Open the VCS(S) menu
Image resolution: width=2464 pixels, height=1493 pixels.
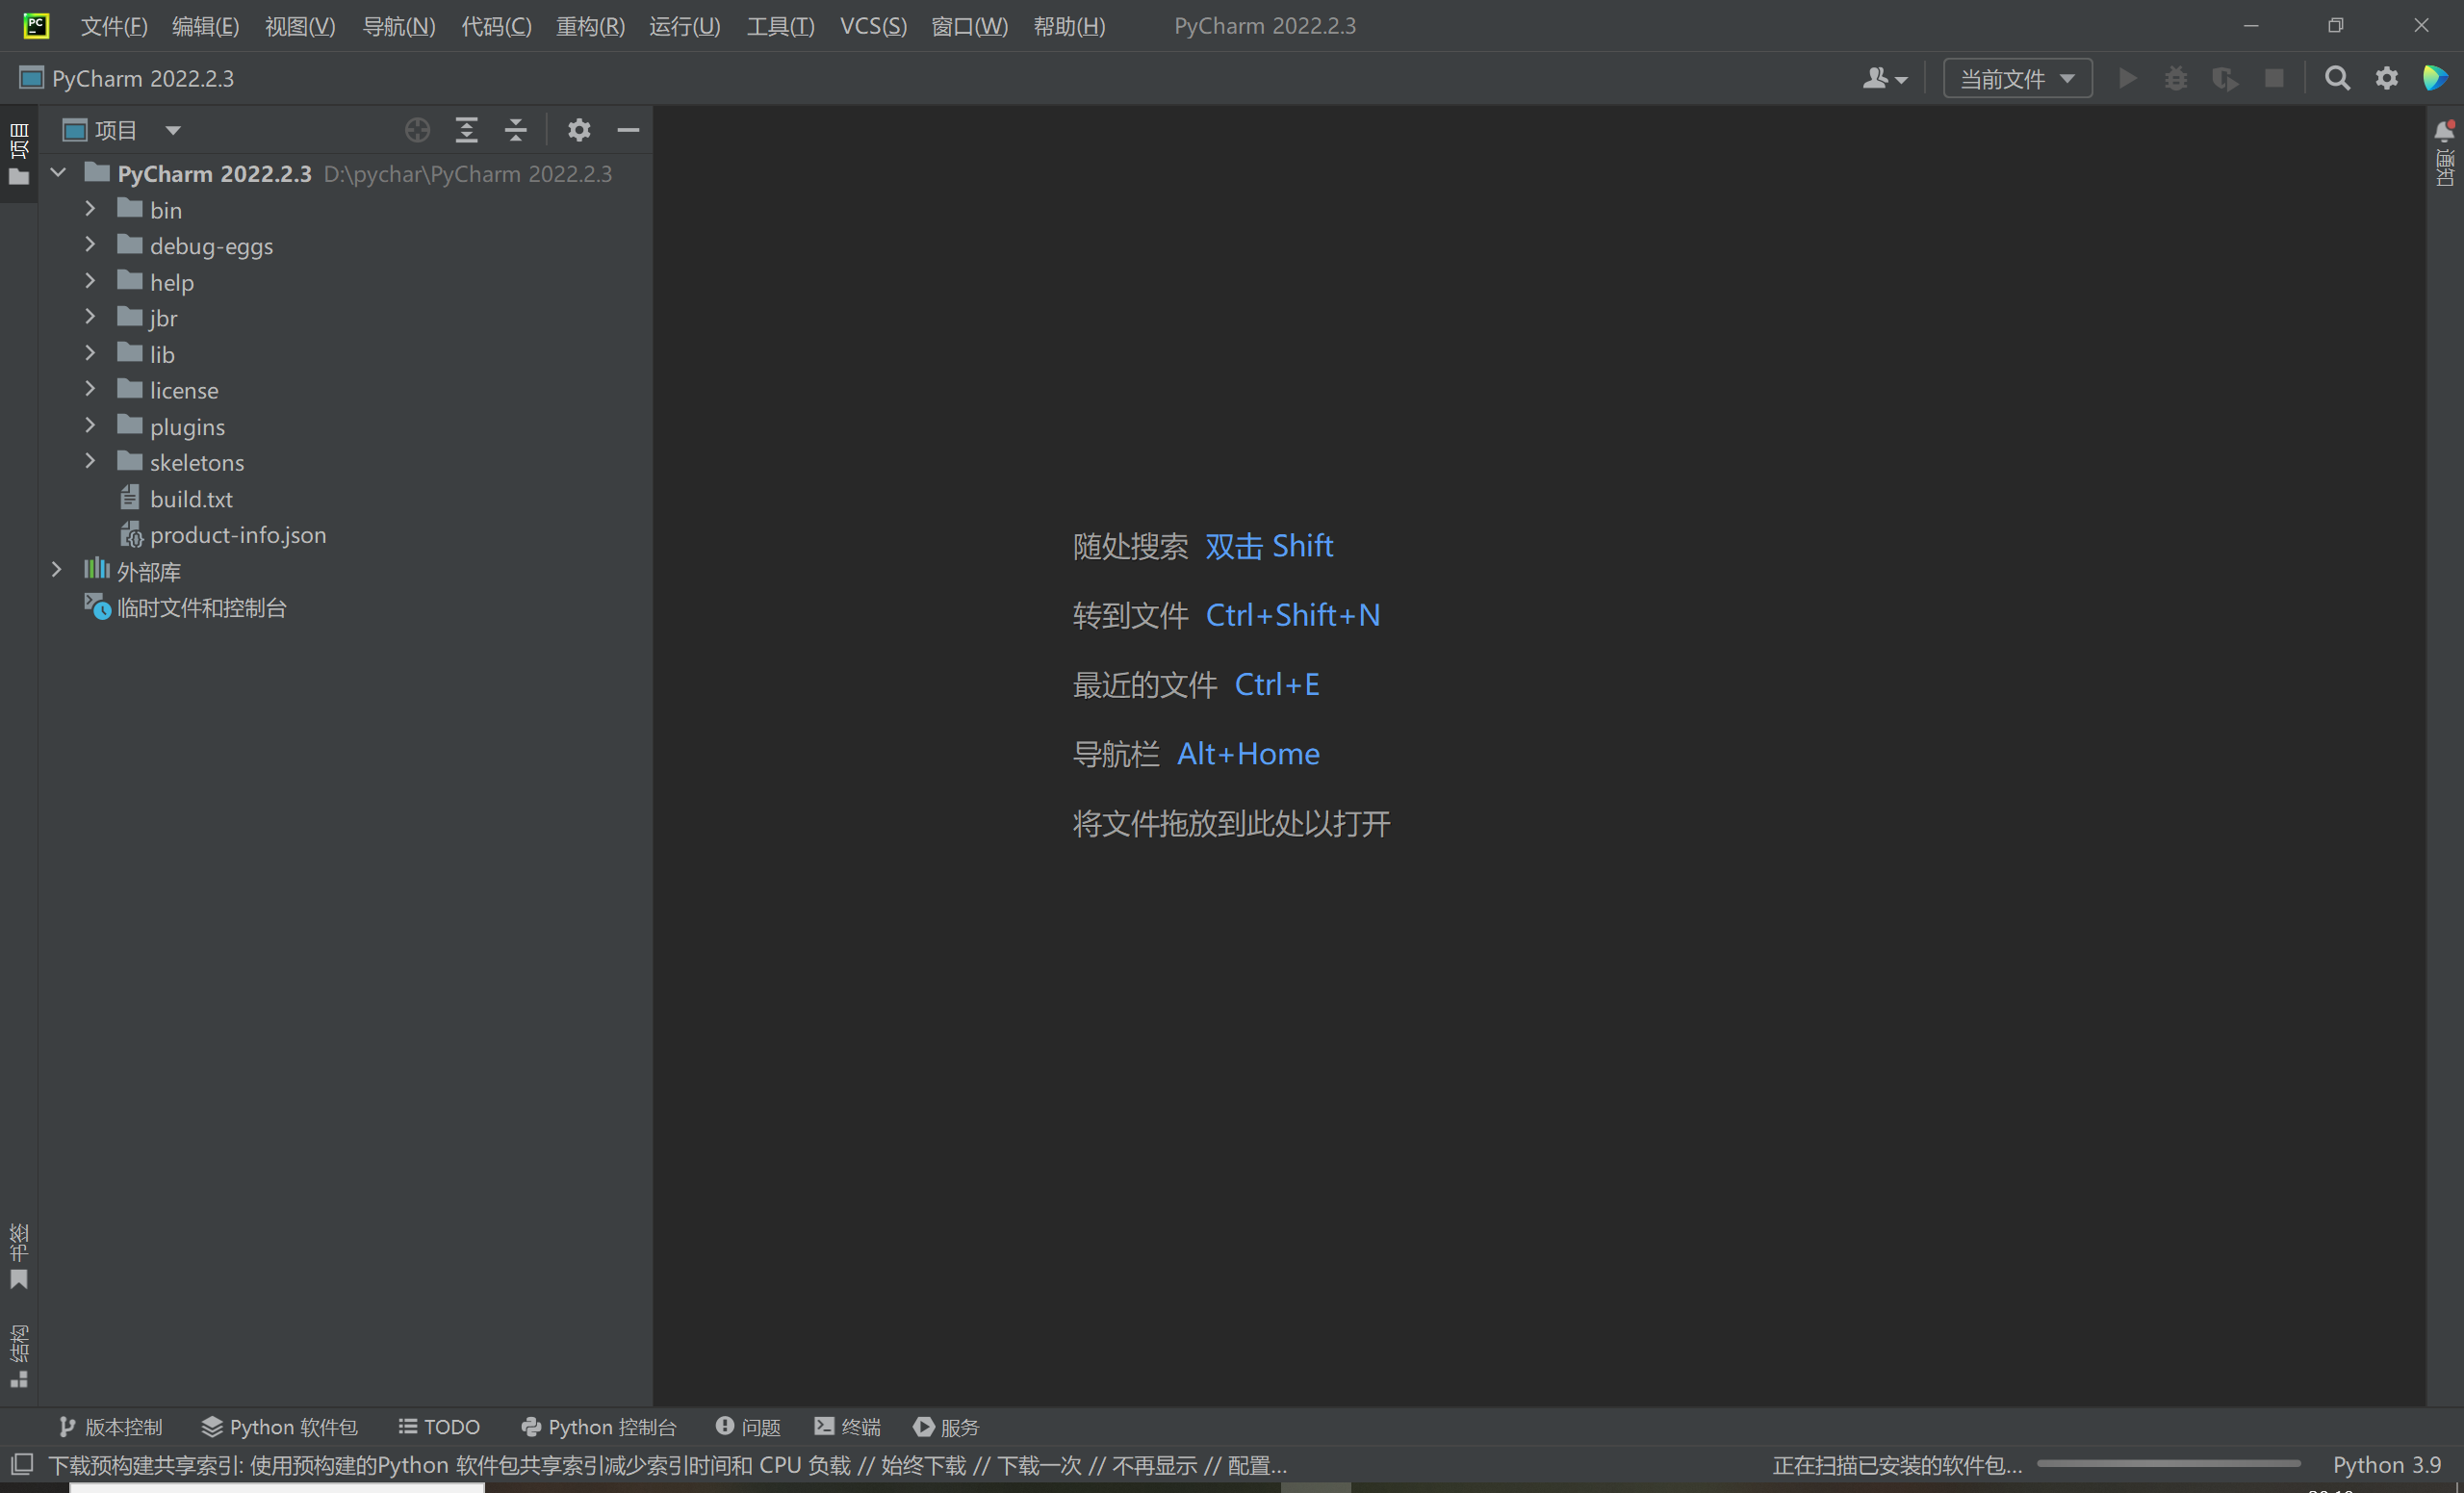coord(874,26)
